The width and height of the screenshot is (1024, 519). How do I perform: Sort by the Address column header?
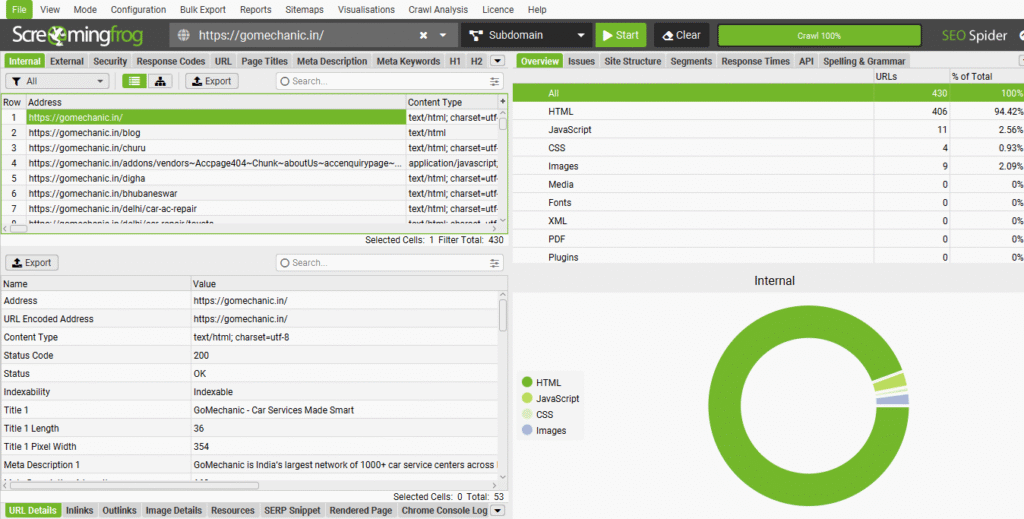[216, 102]
